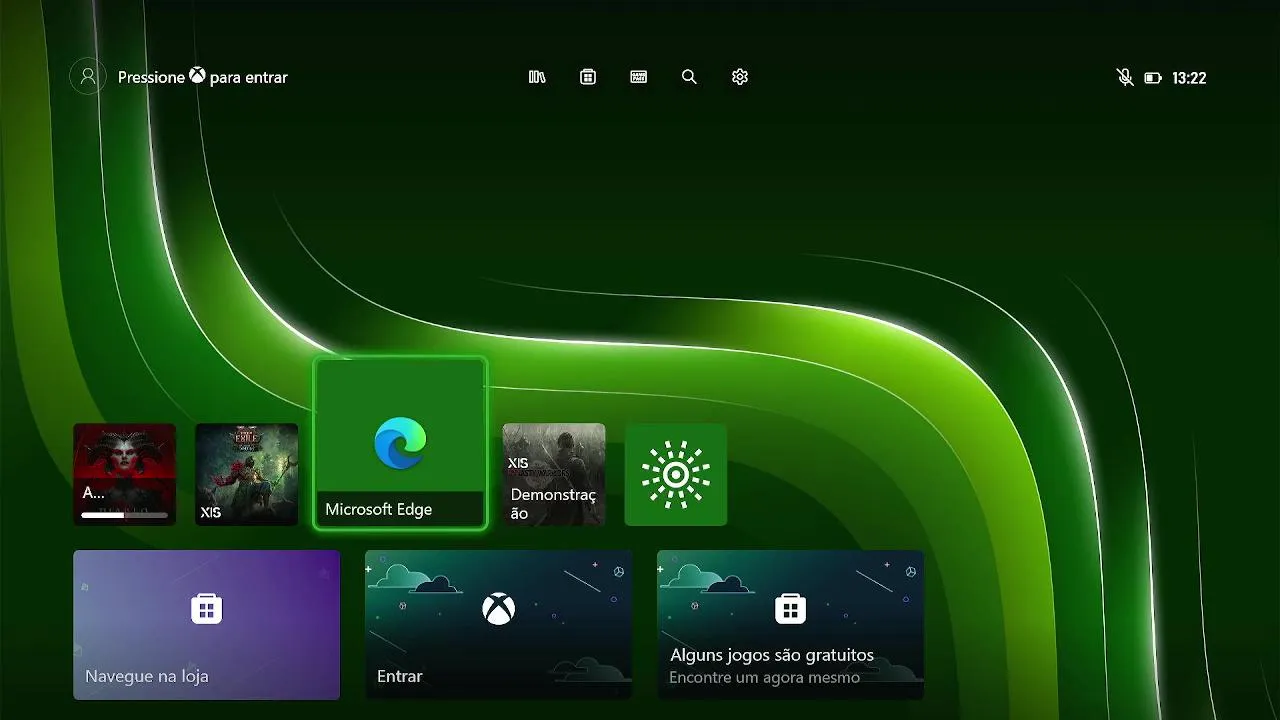This screenshot has width=1280, height=720.
Task: Click the Xbox logo on Entrar card
Action: pos(498,608)
